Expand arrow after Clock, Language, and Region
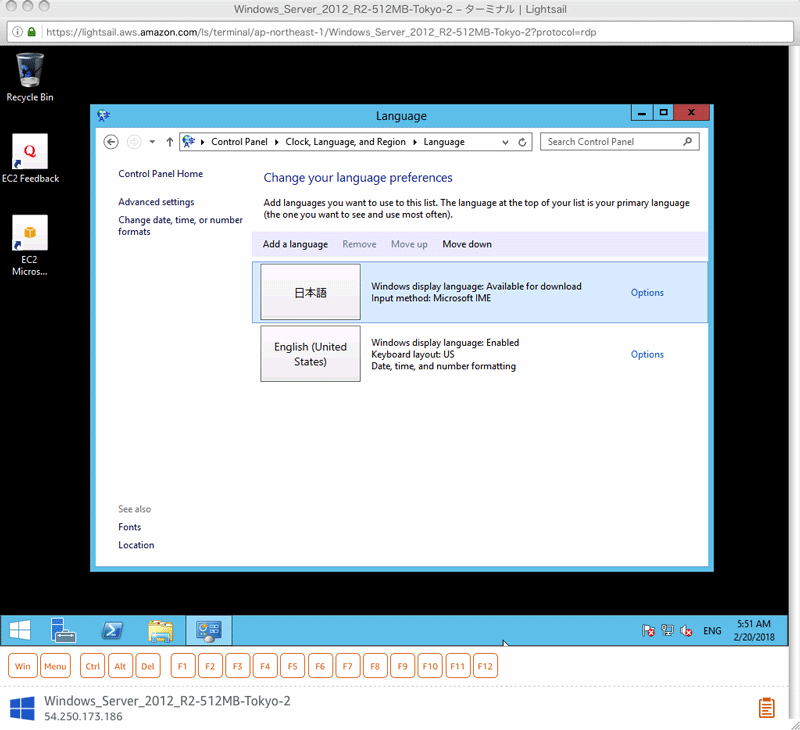800x730 pixels. coord(414,142)
